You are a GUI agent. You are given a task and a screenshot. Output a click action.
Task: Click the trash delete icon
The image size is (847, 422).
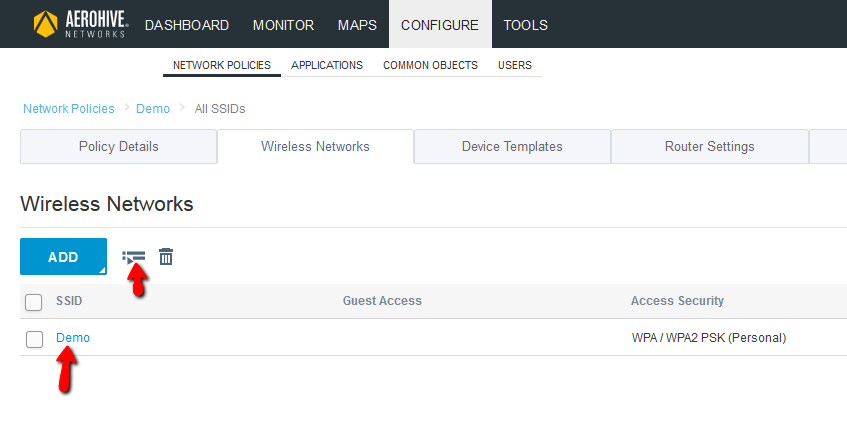coord(166,257)
